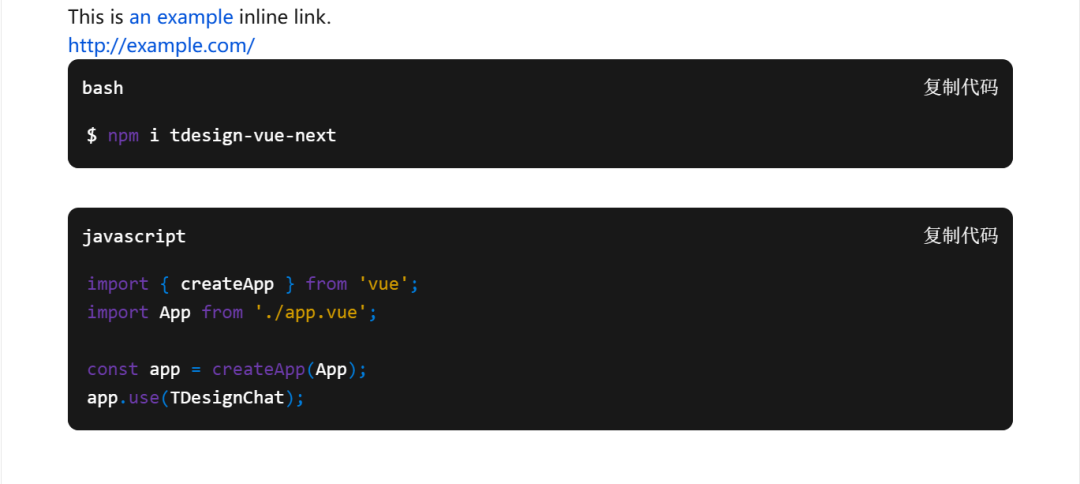
Task: Click the from keyword before './app.vue'
Action: click(222, 312)
